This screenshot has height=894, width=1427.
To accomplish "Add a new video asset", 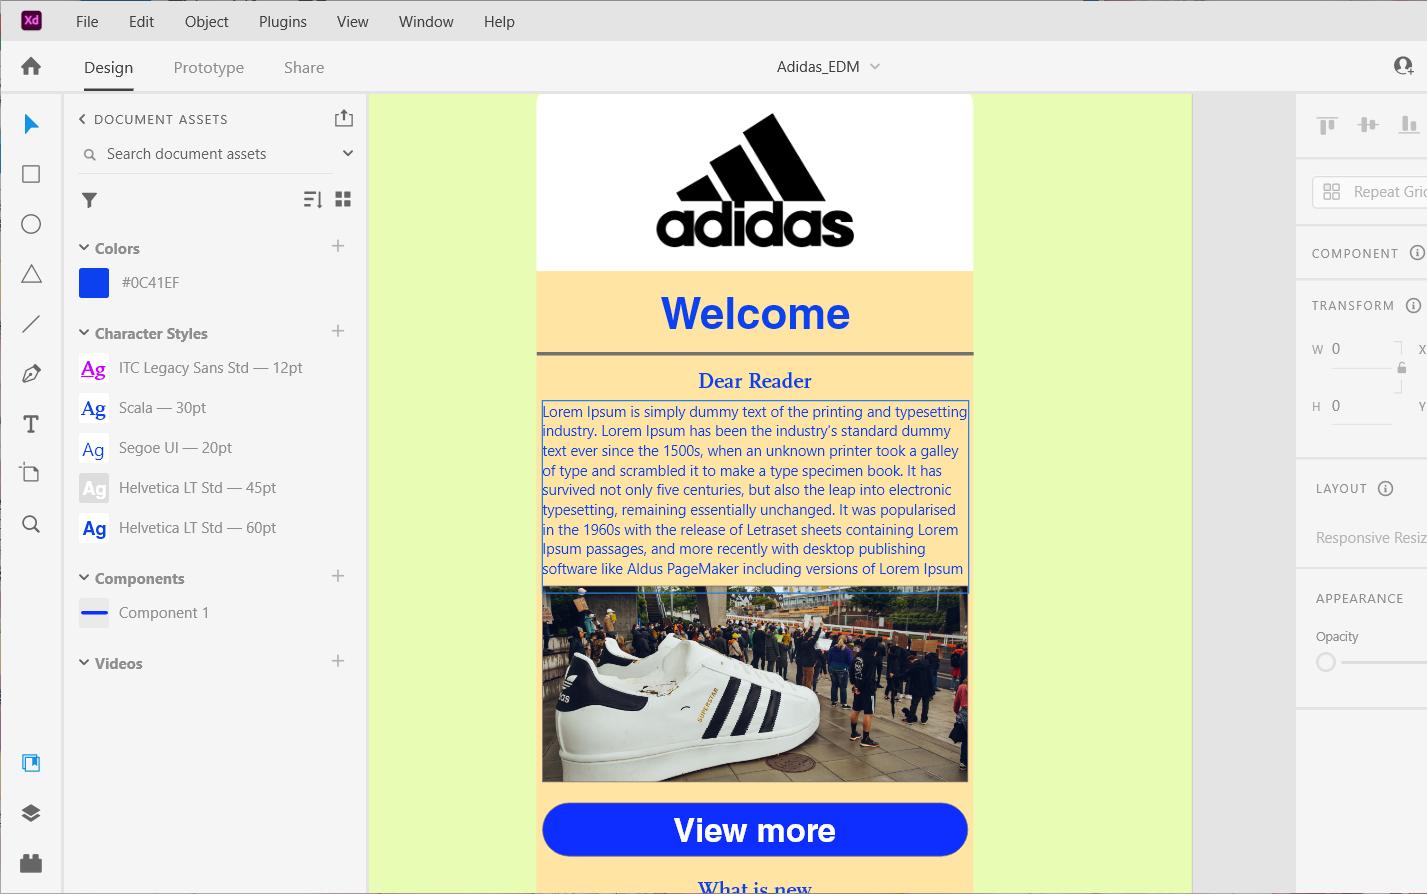I will coord(338,661).
